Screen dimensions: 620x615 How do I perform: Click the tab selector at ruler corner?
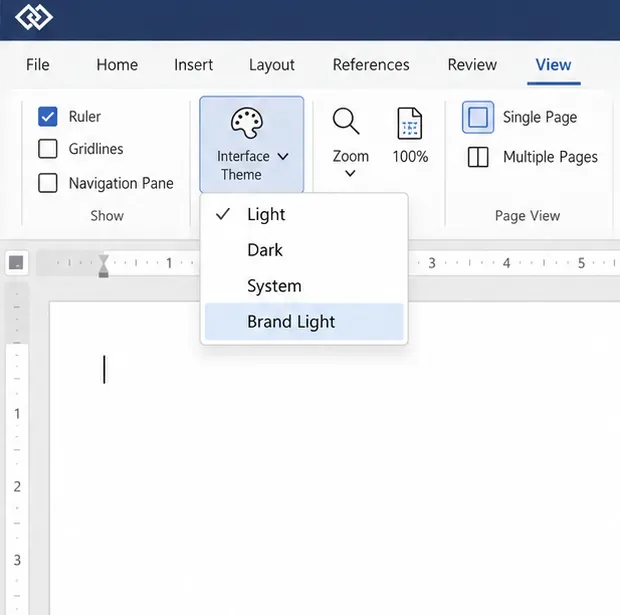click(16, 262)
